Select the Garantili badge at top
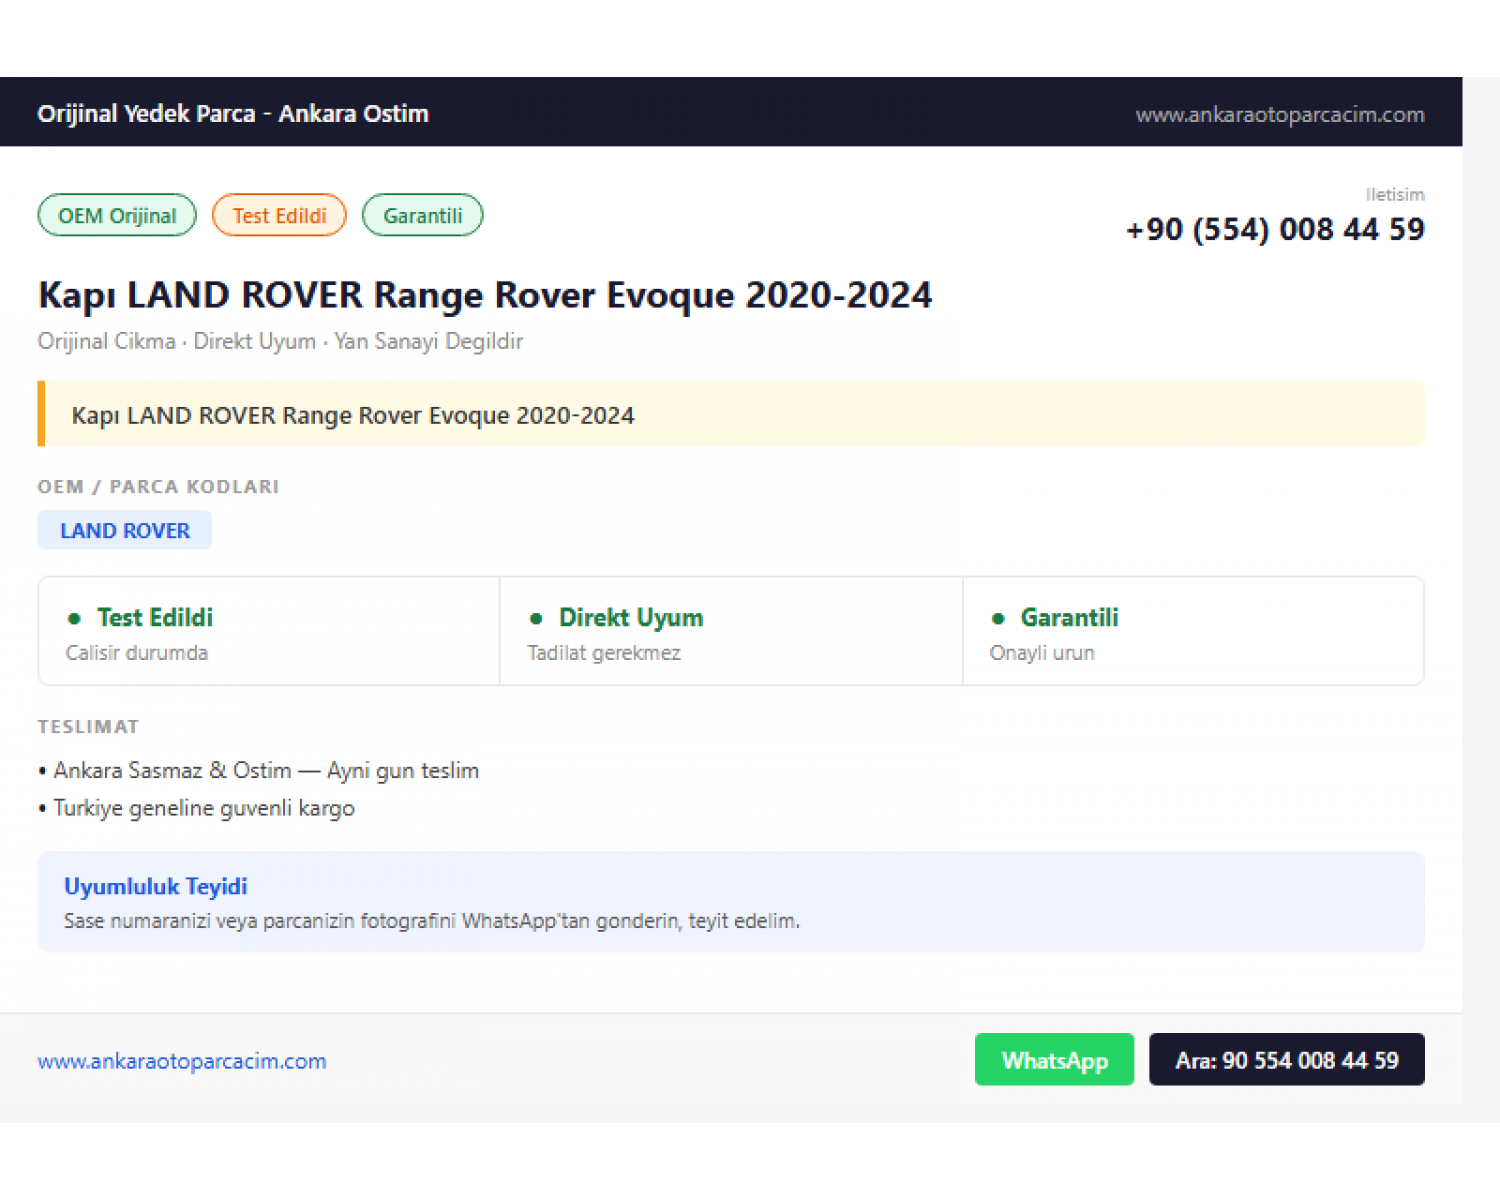Image resolution: width=1500 pixels, height=1200 pixels. tap(422, 215)
